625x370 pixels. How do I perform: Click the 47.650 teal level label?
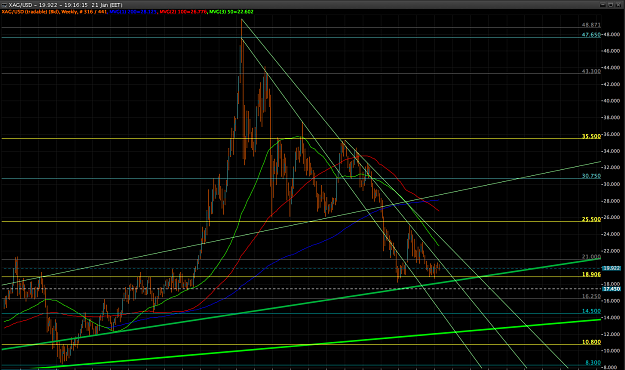(591, 35)
